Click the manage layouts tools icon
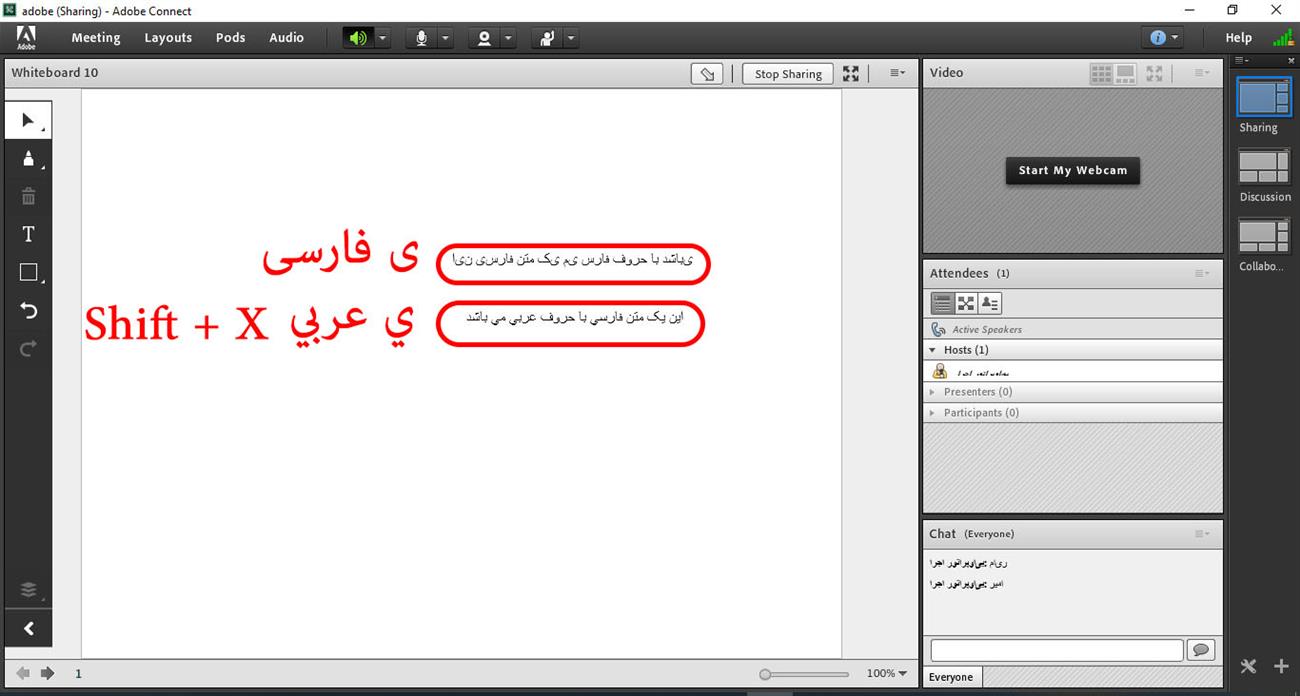This screenshot has height=696, width=1300. [1248, 666]
